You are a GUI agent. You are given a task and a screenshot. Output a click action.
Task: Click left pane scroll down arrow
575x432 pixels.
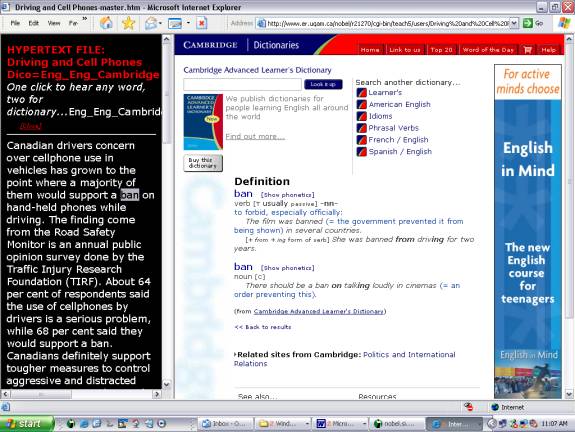(x=166, y=384)
